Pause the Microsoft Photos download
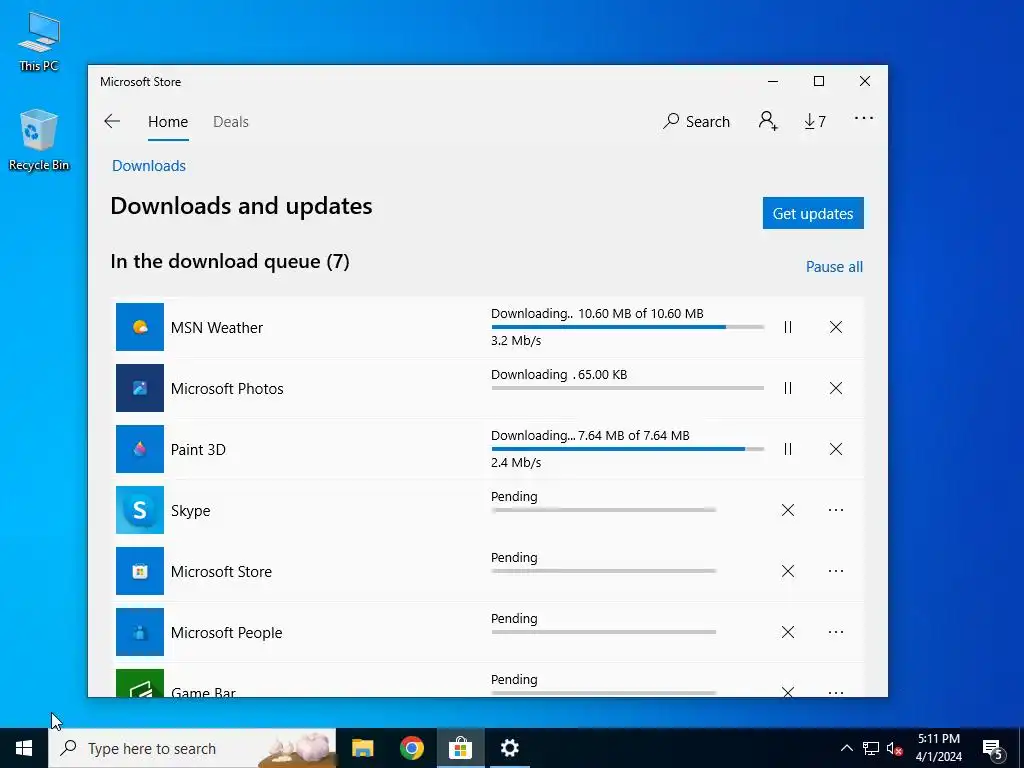Screen dimensions: 1024x768 click(788, 388)
